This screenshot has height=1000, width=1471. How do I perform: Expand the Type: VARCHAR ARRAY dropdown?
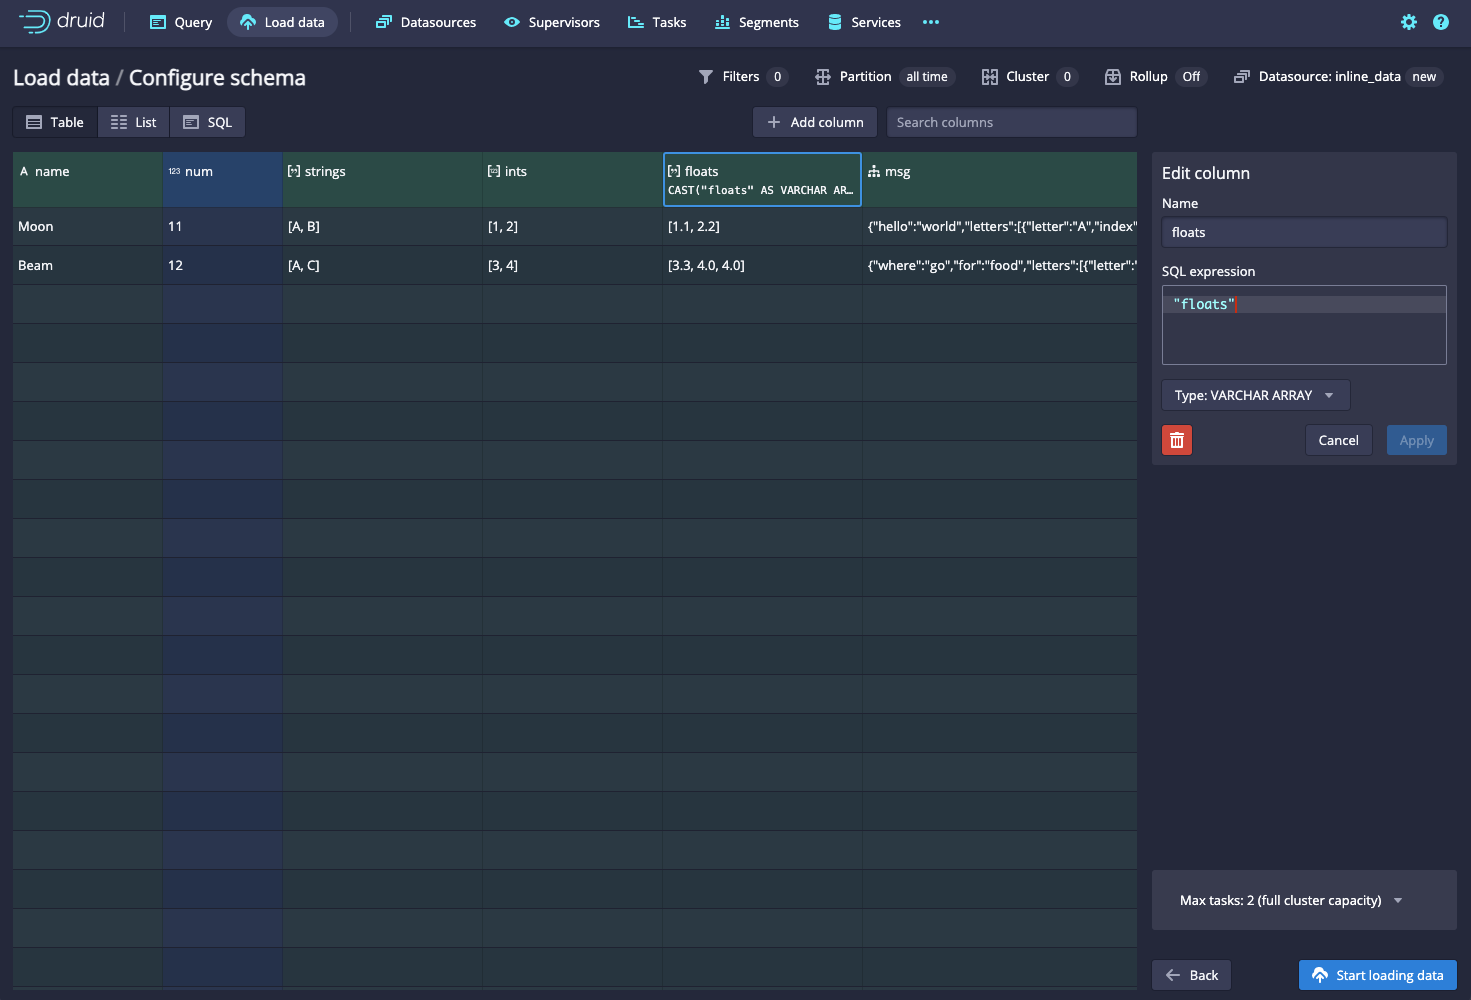1255,395
